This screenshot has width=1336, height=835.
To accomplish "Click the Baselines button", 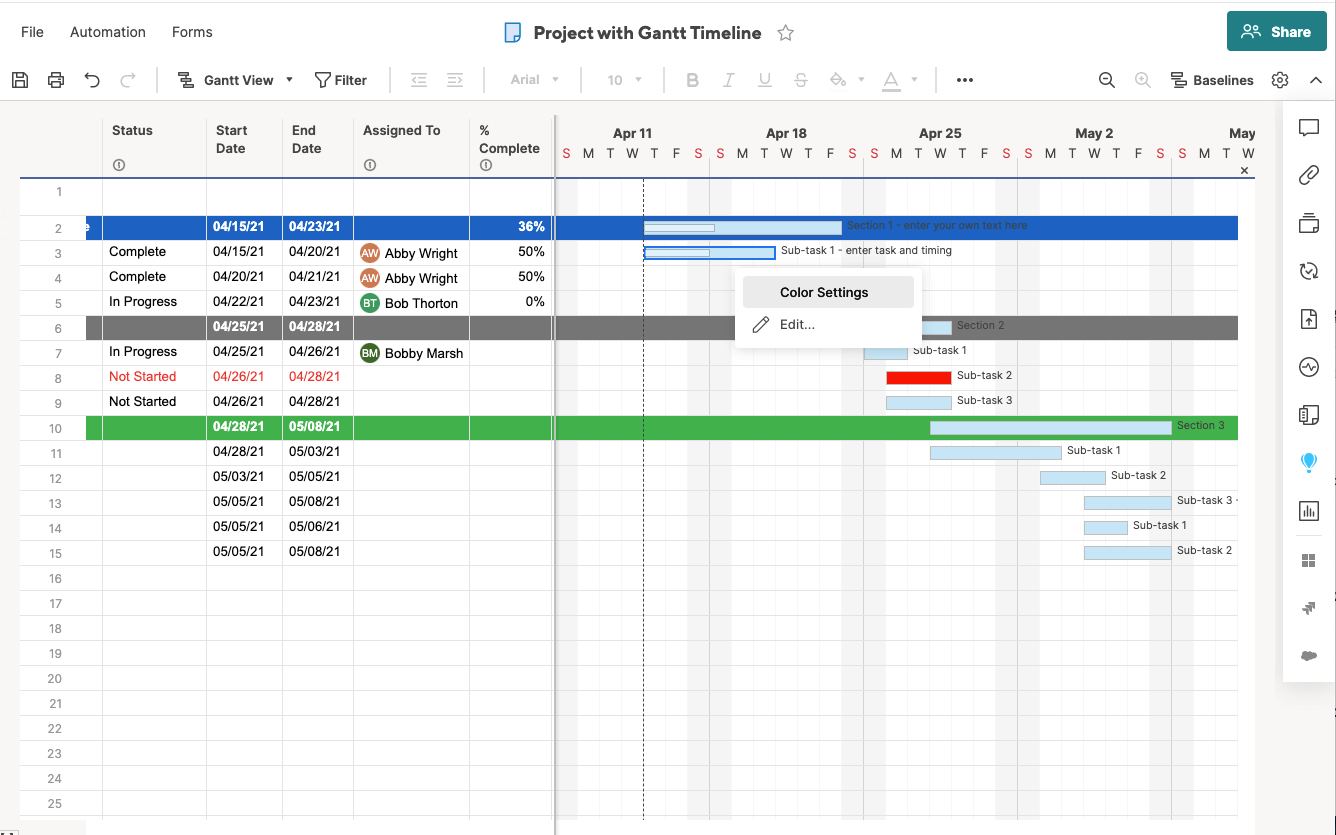I will 1212,80.
